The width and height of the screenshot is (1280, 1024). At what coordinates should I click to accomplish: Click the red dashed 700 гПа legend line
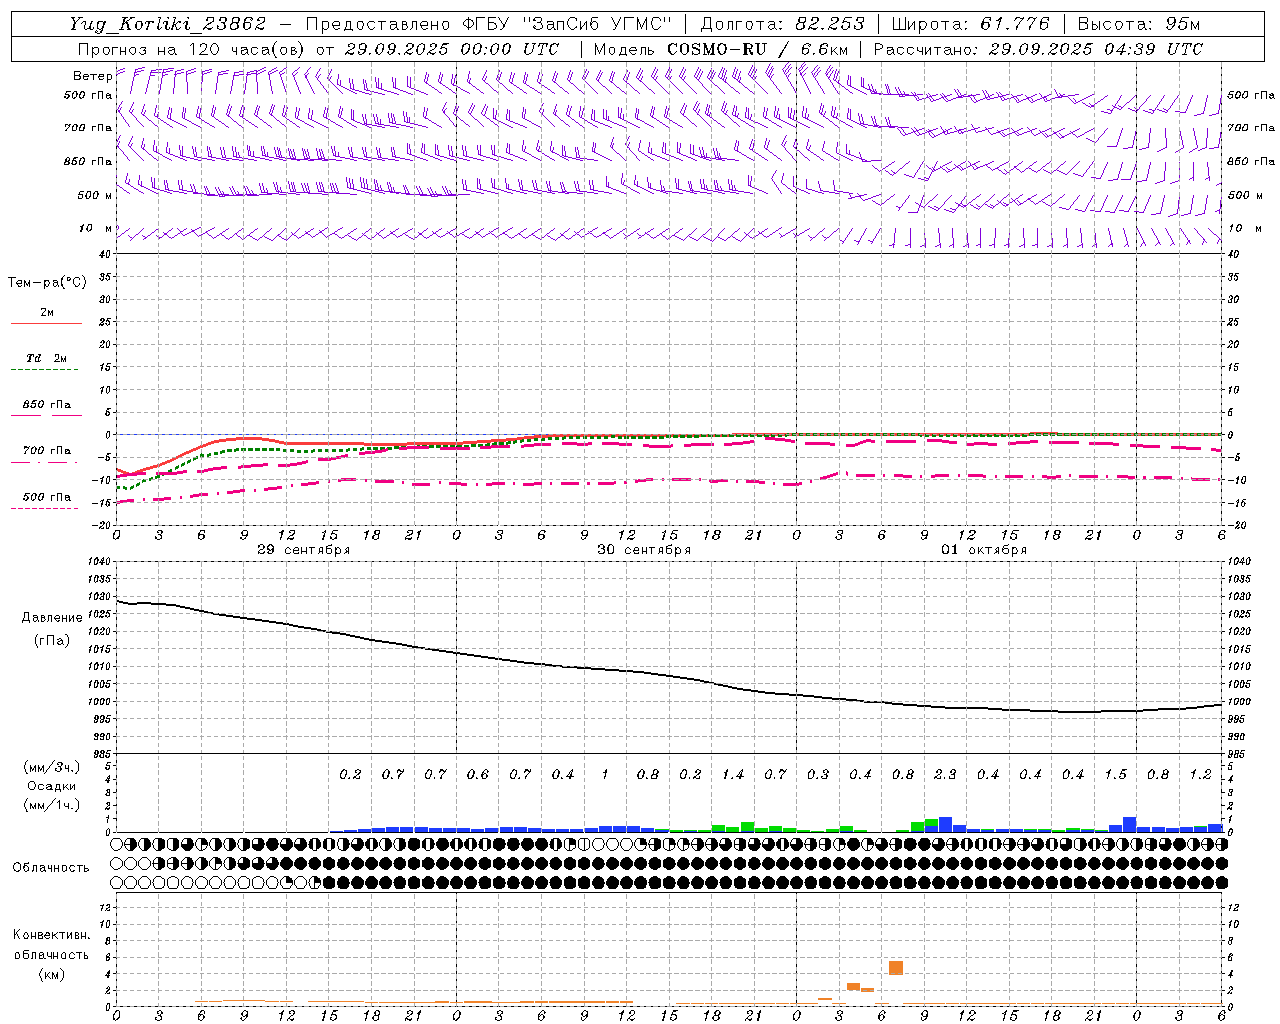click(46, 462)
